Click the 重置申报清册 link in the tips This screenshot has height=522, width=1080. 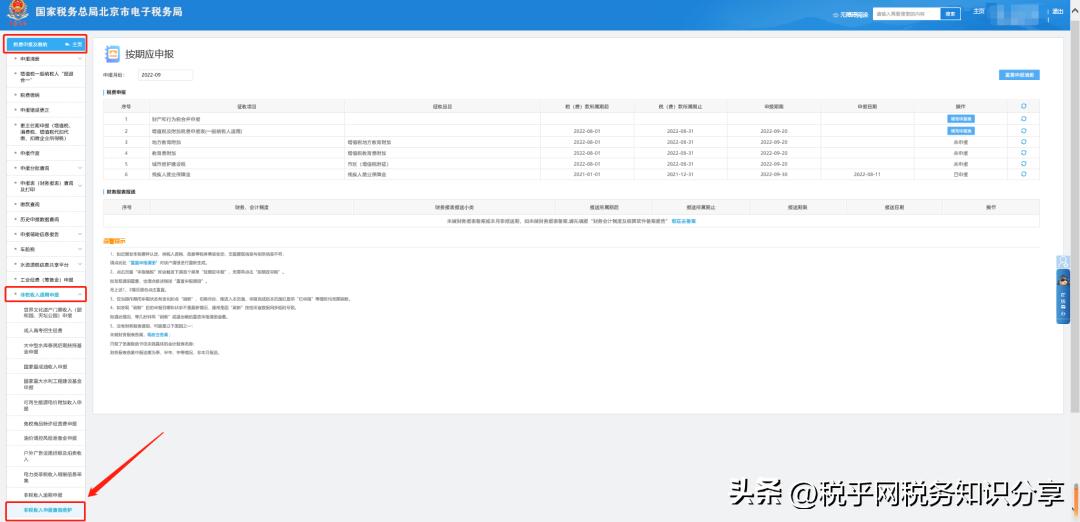tap(143, 264)
